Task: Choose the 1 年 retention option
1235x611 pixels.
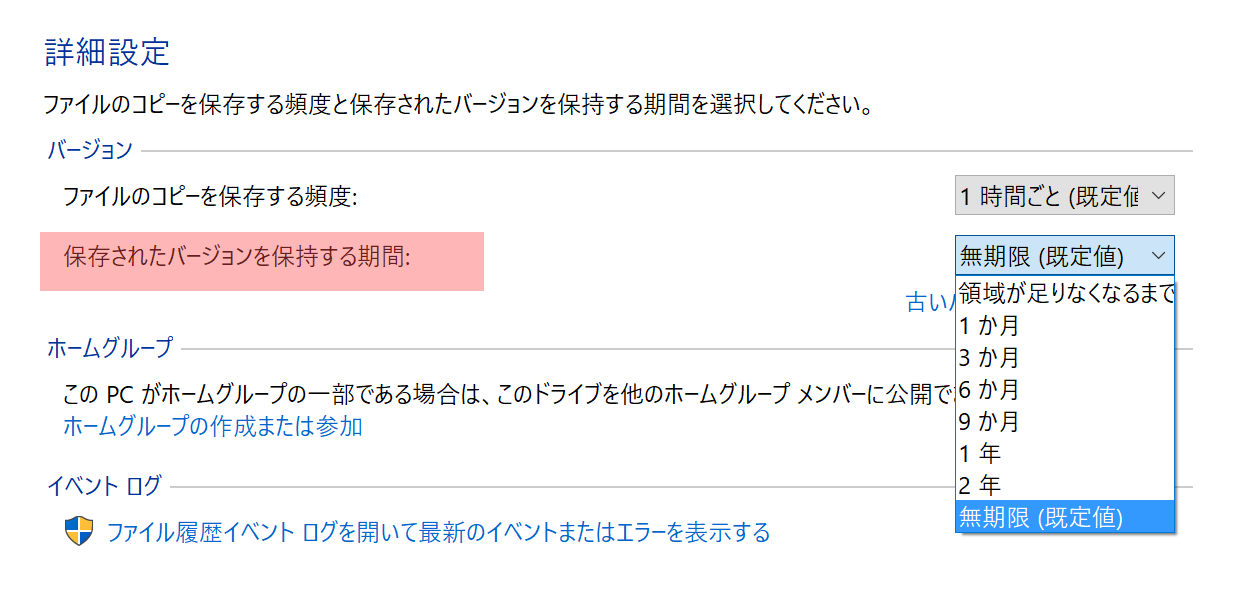Action: [1065, 453]
